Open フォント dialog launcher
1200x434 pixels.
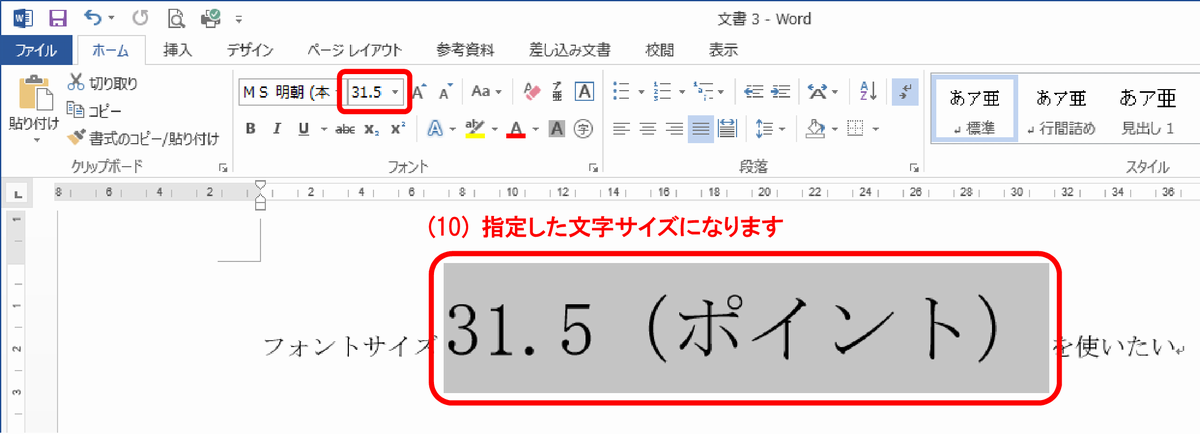click(x=593, y=166)
